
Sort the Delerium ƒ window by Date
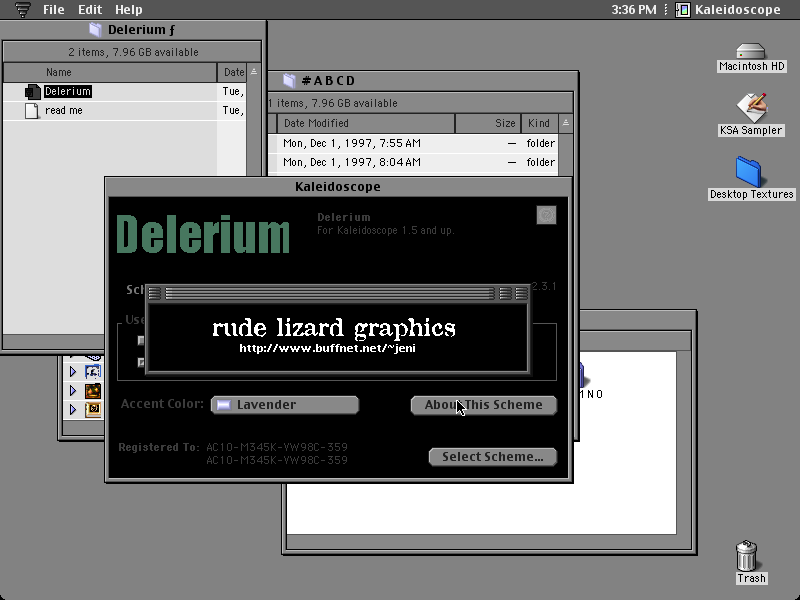[232, 72]
